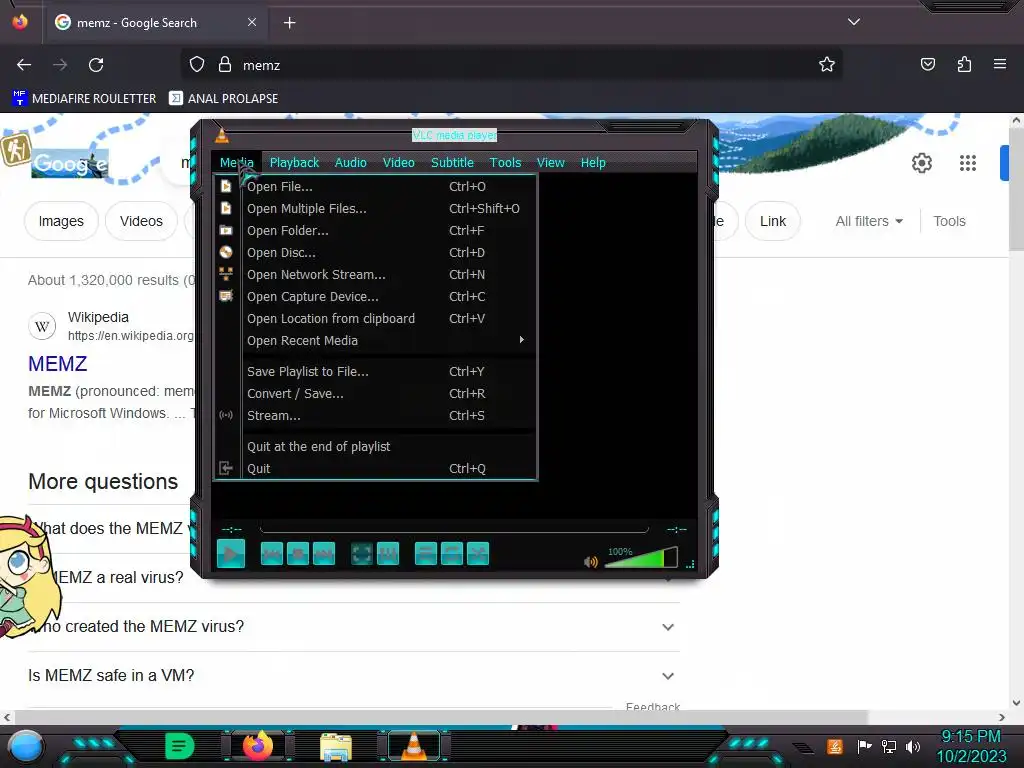Viewport: 1024px width, 768px height.
Task: Open Google quick settings gear
Action: coord(921,163)
